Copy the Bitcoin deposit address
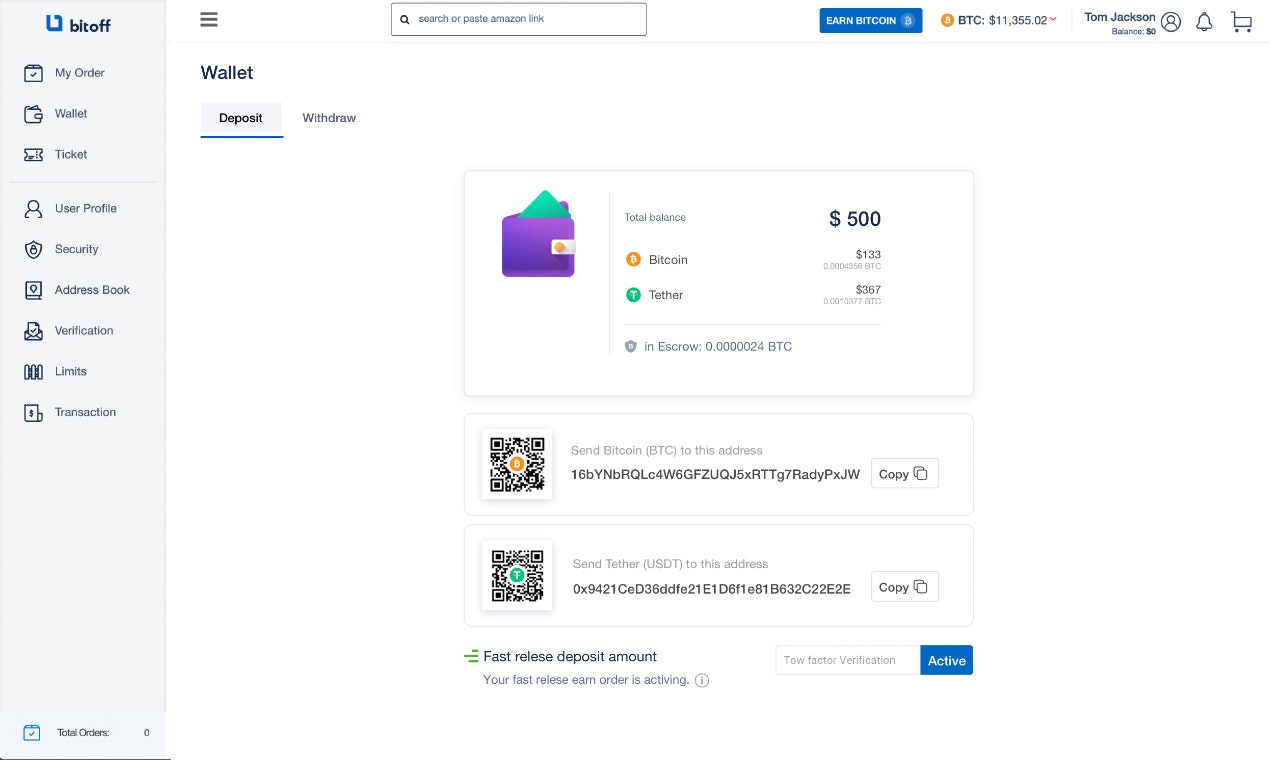The image size is (1270, 760). pyautogui.click(x=905, y=474)
